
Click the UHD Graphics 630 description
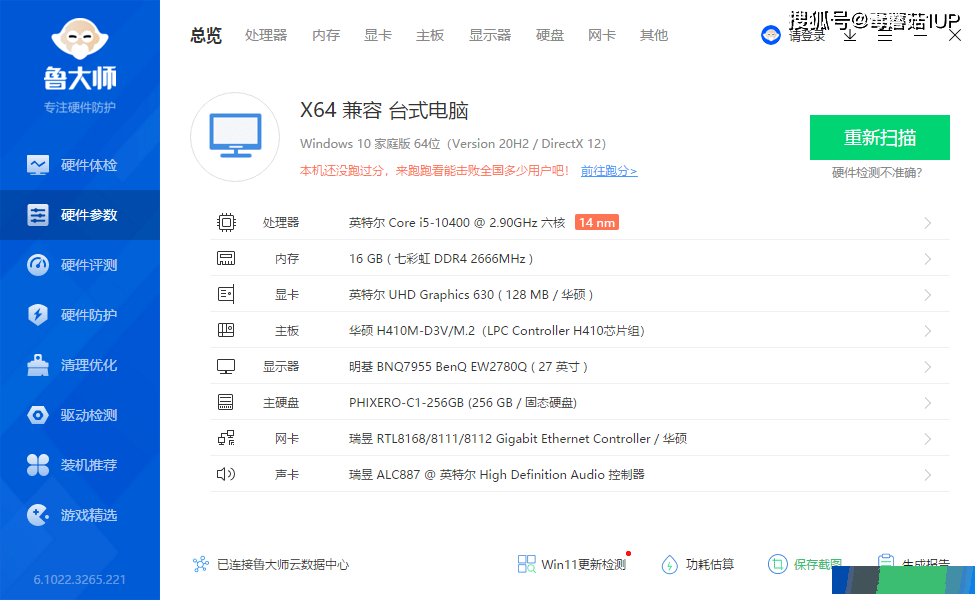click(x=471, y=294)
